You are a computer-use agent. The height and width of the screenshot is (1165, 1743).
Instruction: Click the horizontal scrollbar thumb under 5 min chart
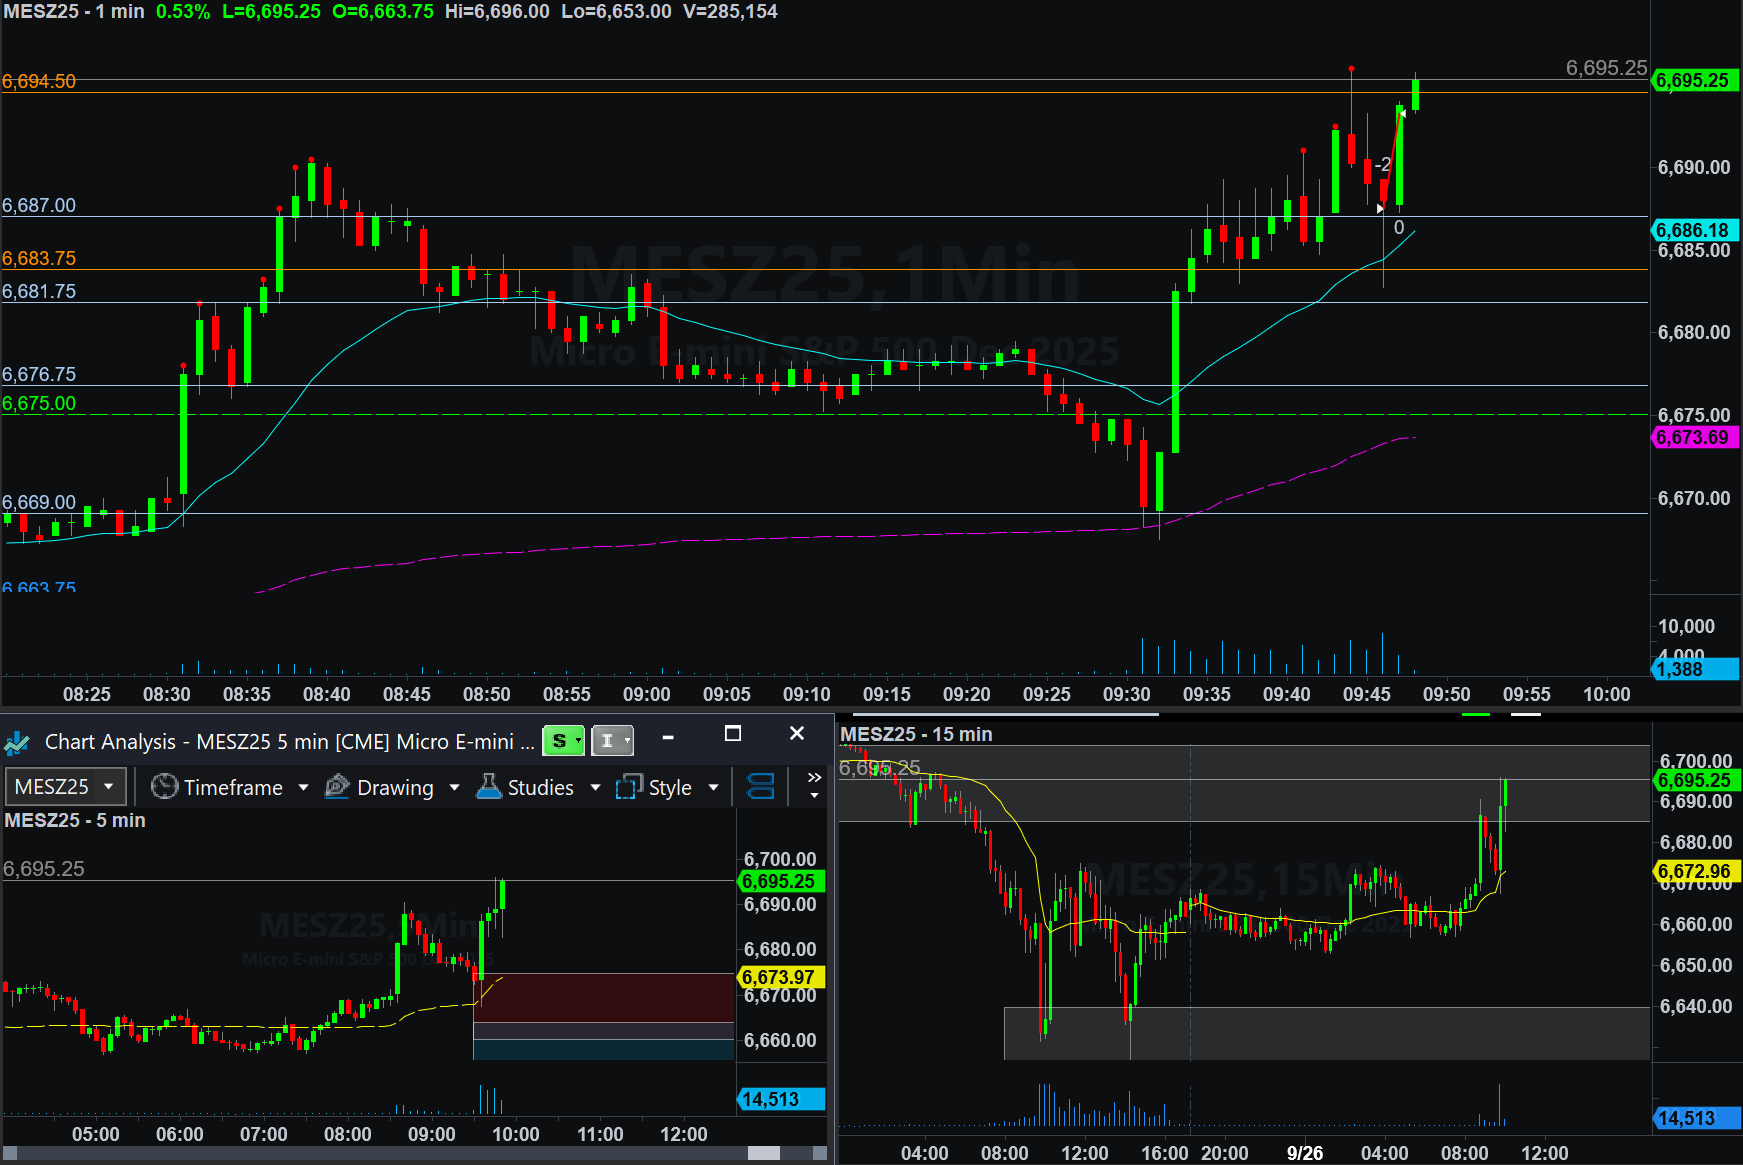(x=764, y=1153)
